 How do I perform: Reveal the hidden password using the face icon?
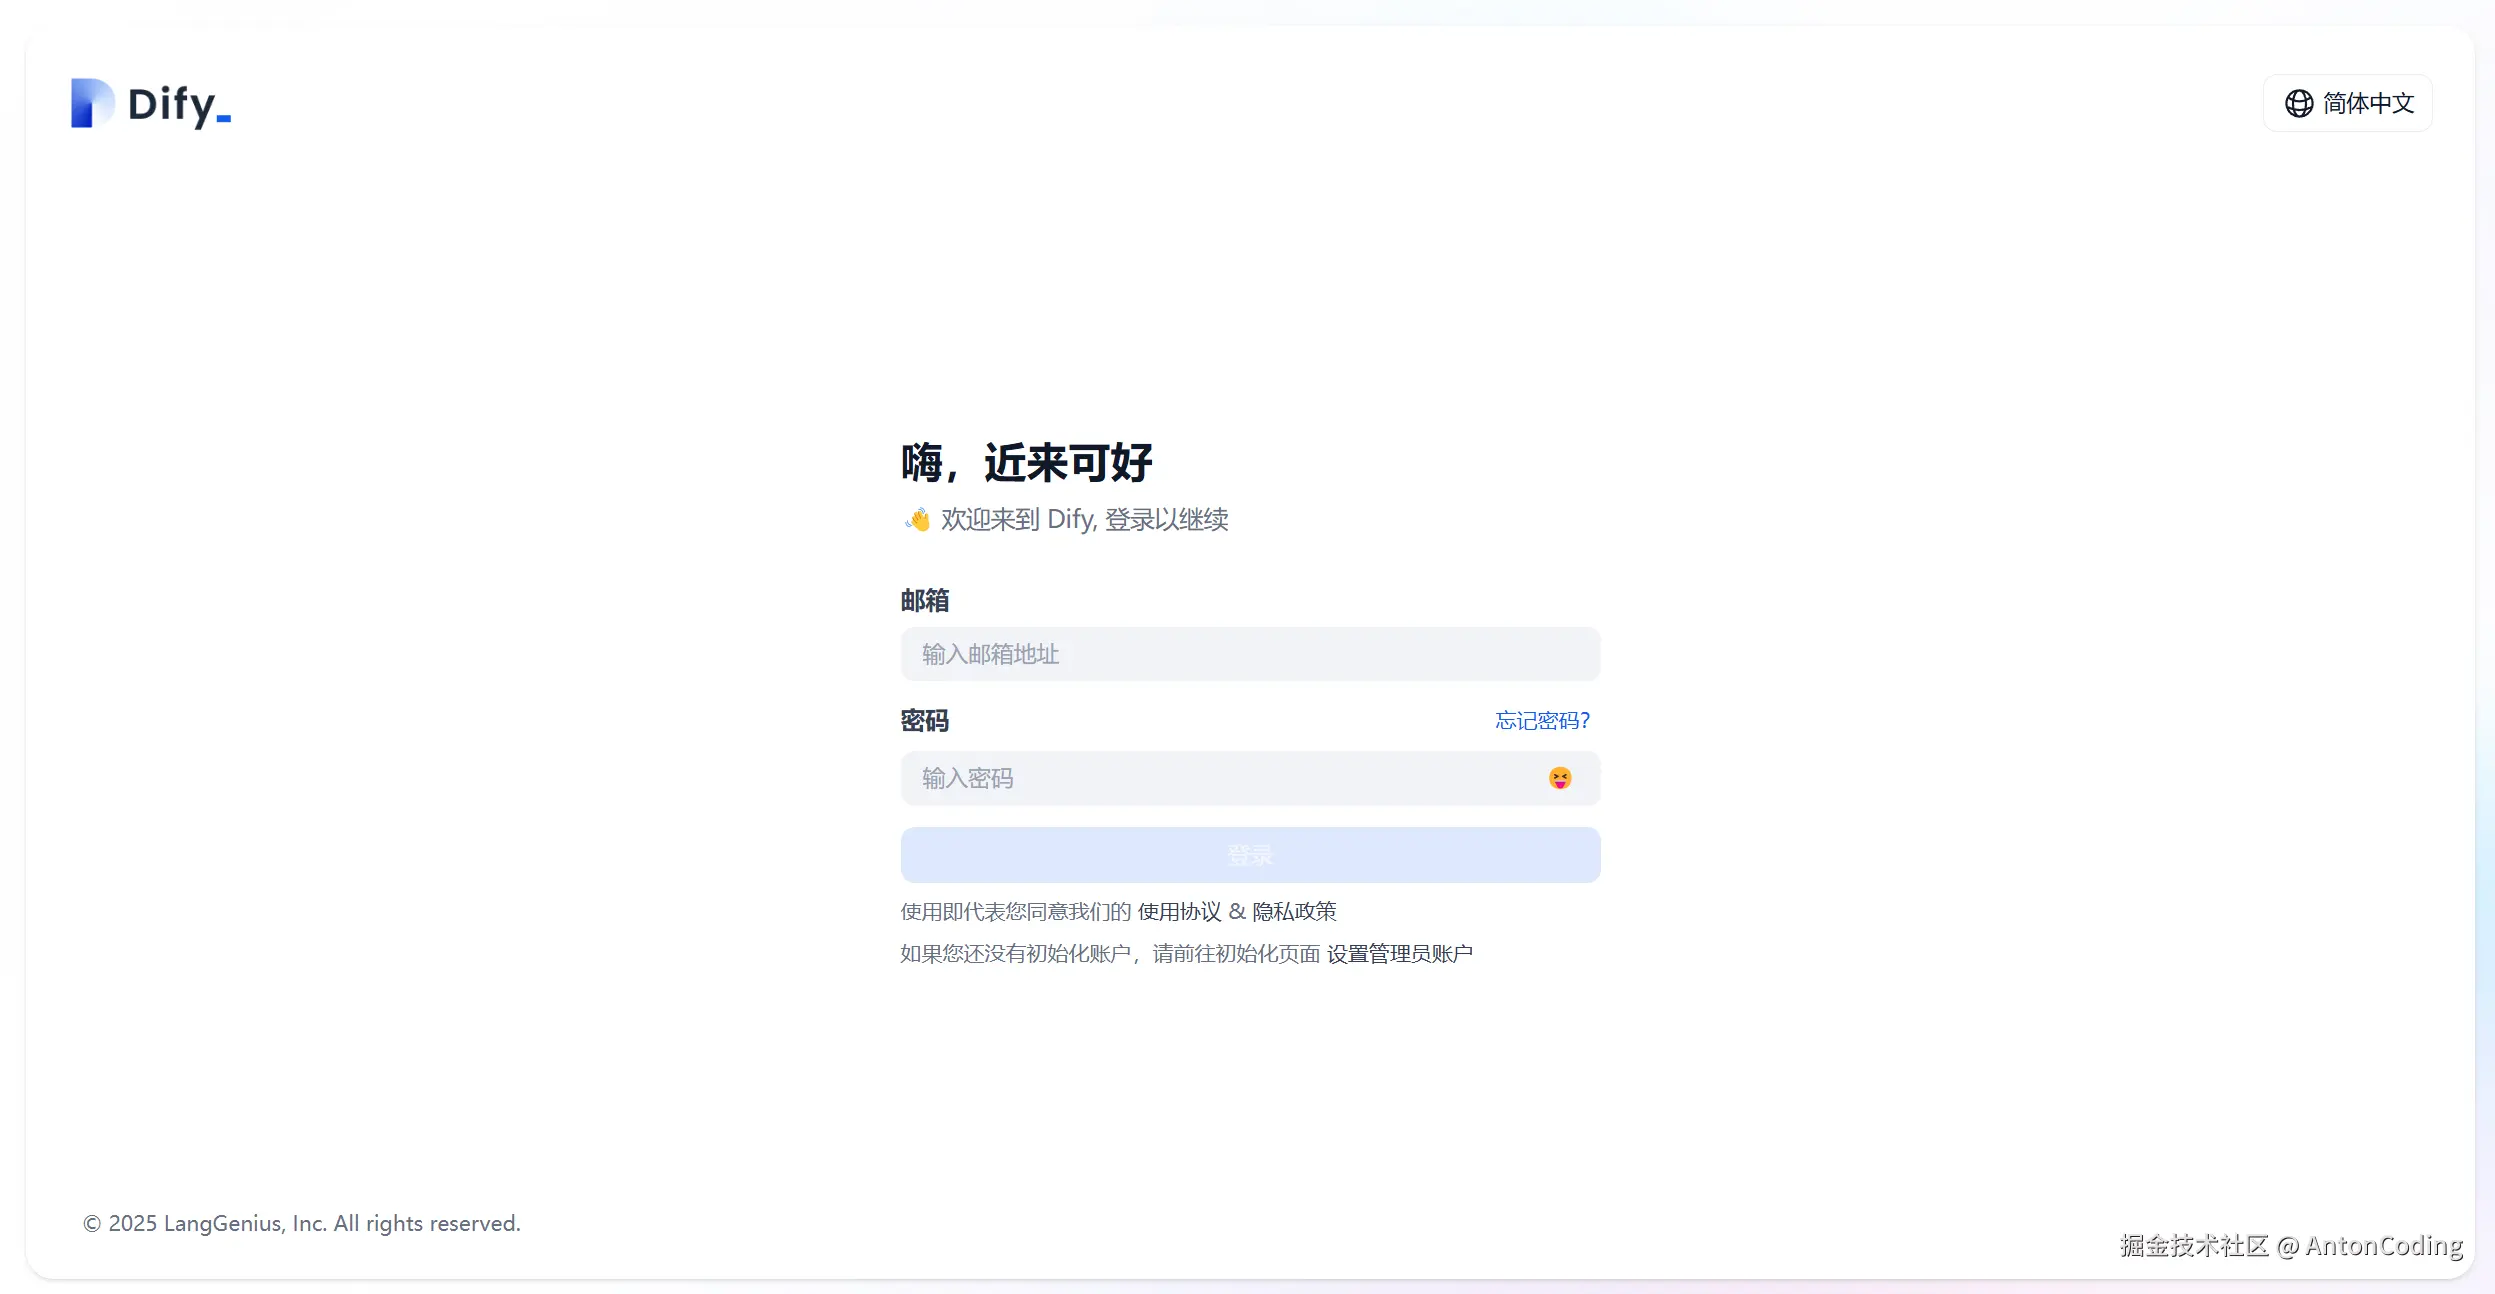1560,778
